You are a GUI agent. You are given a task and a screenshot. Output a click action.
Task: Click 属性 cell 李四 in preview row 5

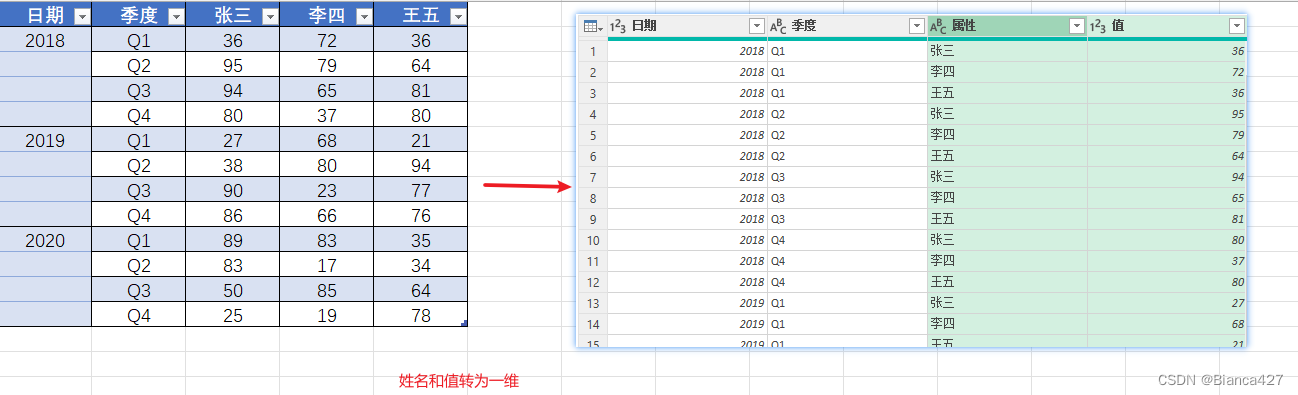(x=1007, y=135)
